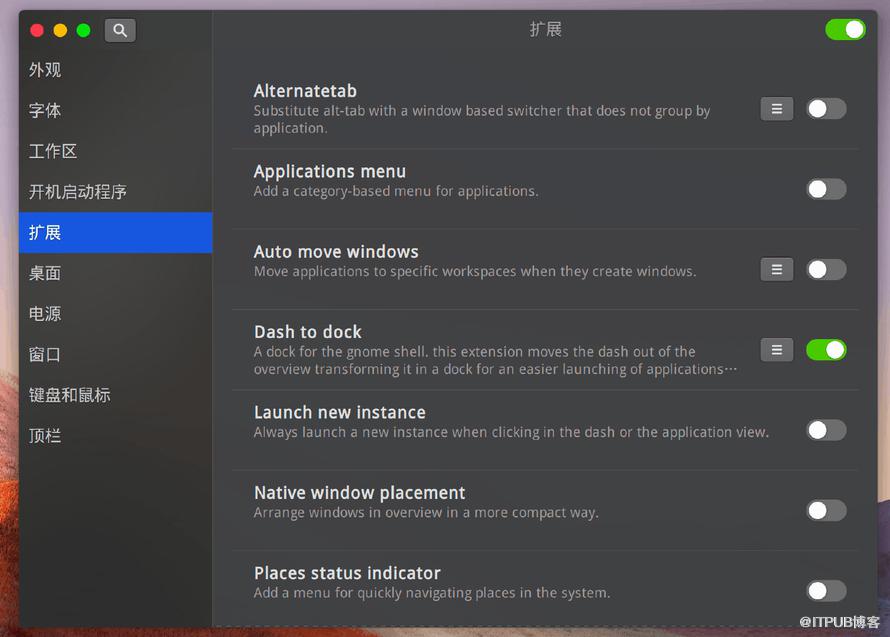Turn off the global extensions switch

[x=845, y=30]
